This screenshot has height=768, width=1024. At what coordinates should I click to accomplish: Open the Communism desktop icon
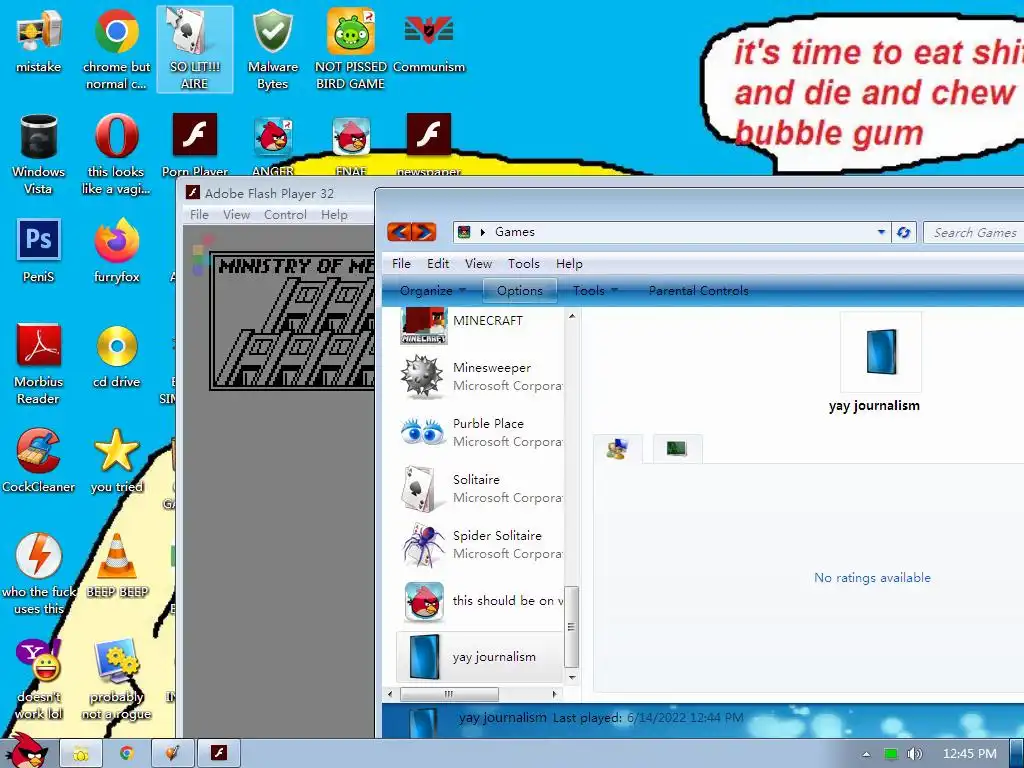[x=429, y=42]
